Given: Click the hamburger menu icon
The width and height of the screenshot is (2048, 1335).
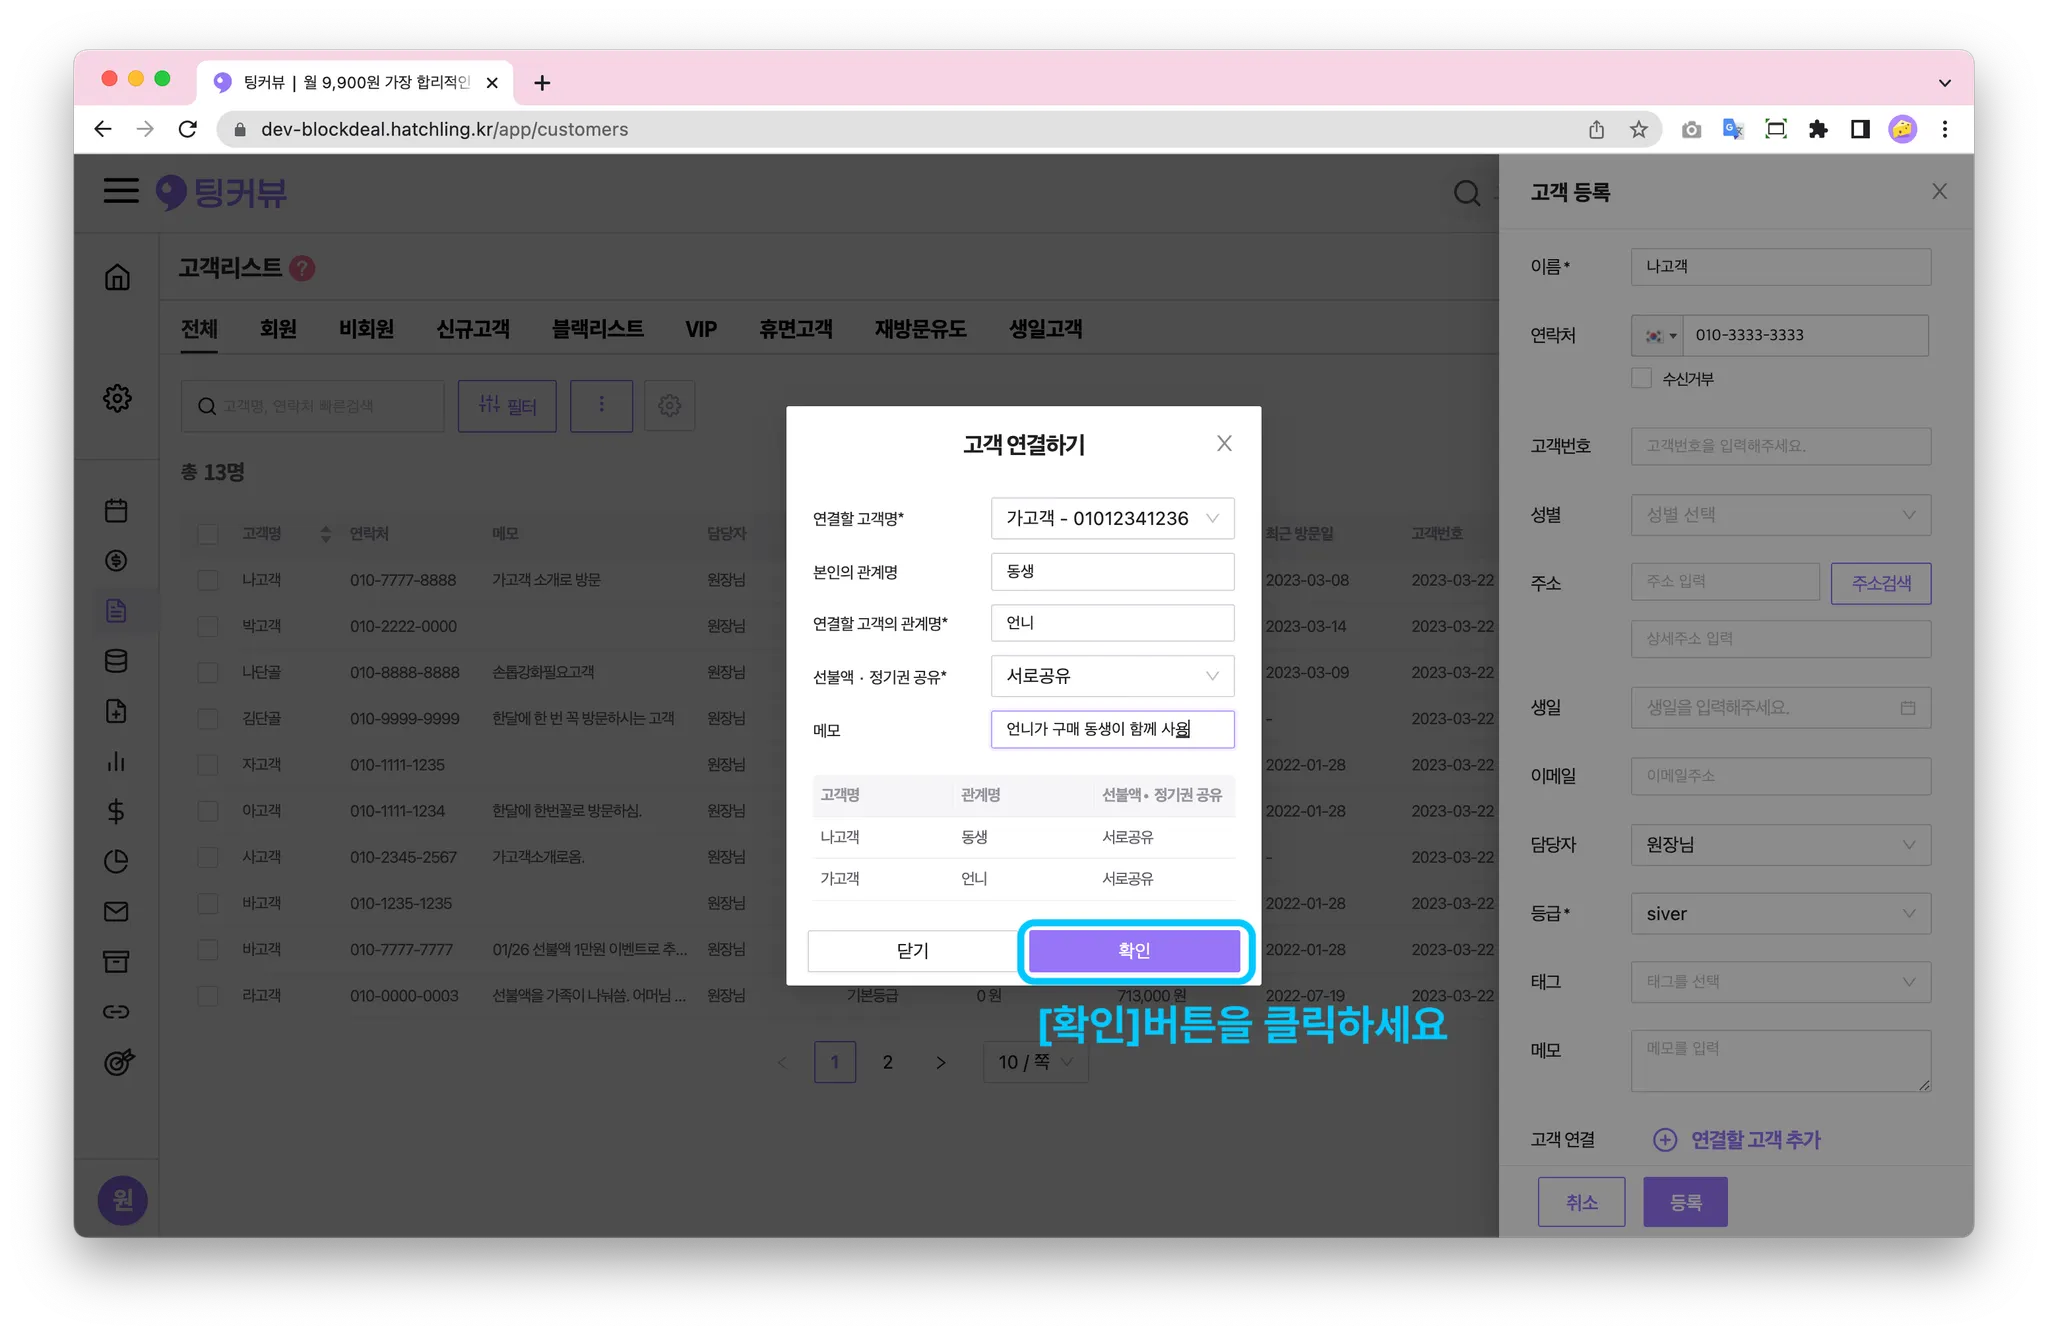Looking at the screenshot, I should pos(121,191).
